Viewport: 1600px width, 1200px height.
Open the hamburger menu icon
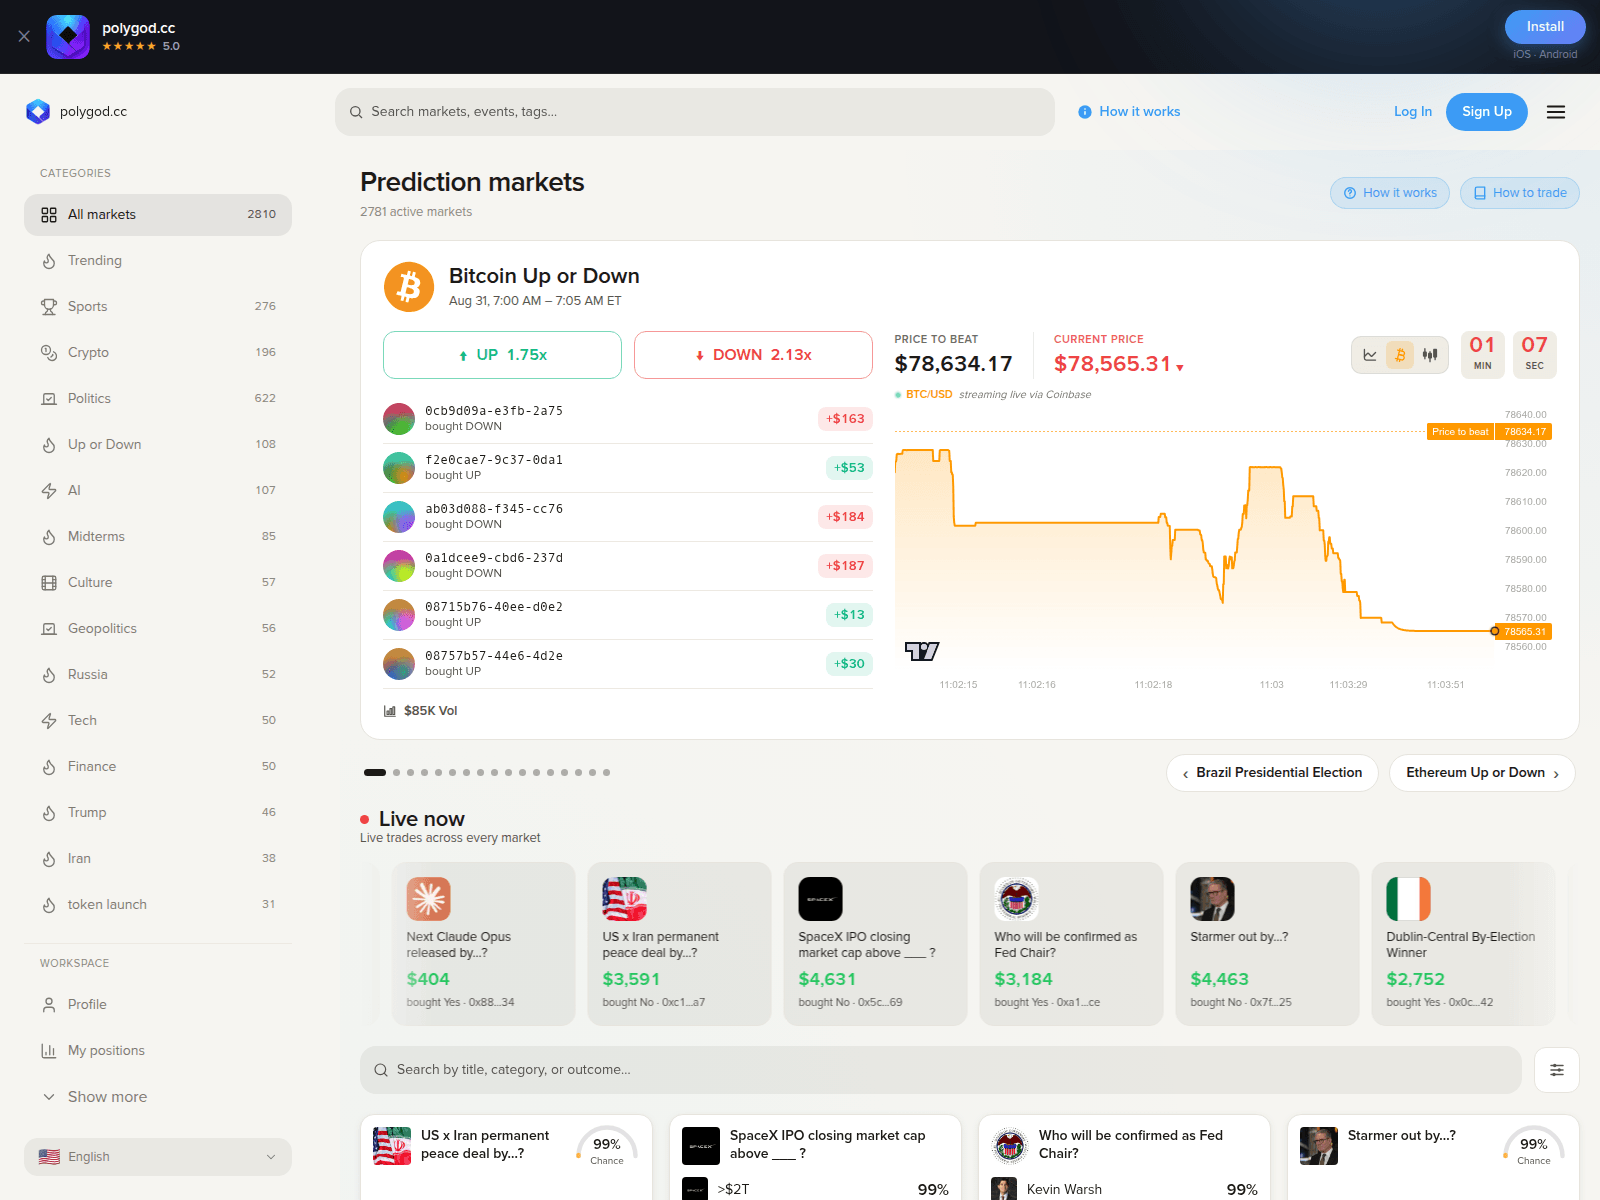(x=1556, y=112)
